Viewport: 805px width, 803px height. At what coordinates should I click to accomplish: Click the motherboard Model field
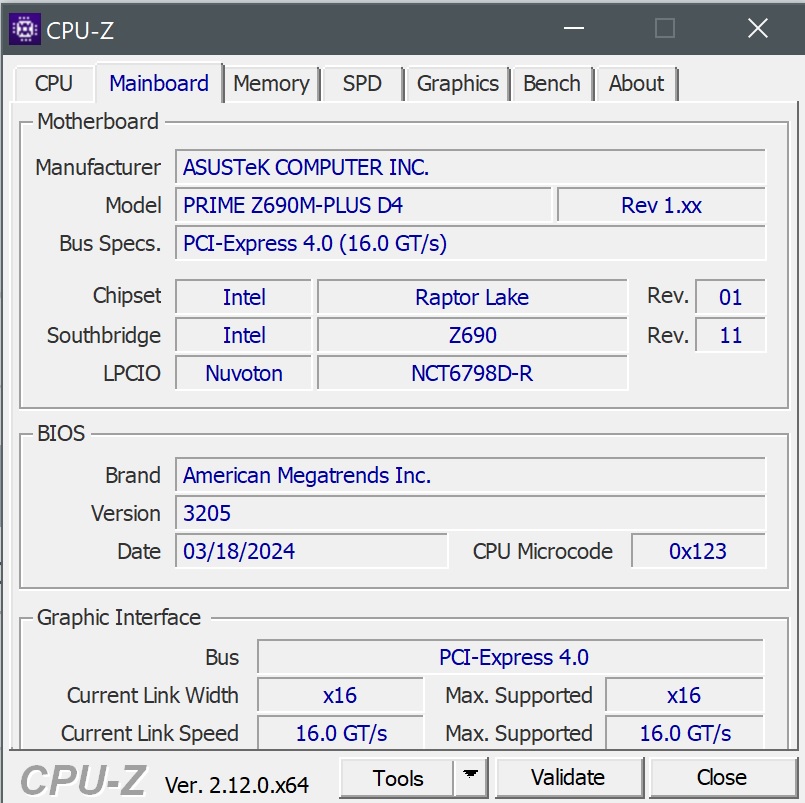click(363, 206)
